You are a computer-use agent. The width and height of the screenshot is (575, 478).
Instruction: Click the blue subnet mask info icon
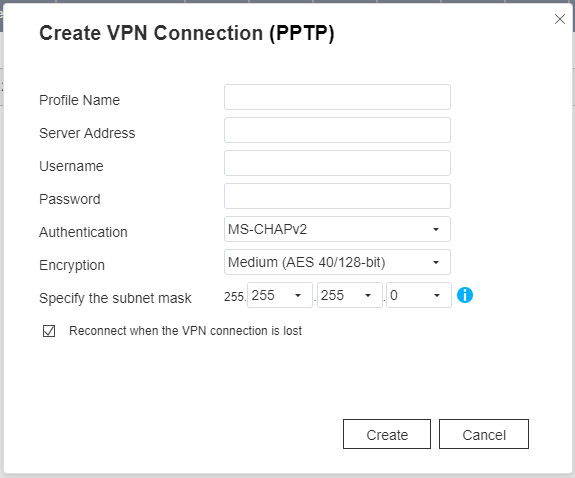click(465, 295)
